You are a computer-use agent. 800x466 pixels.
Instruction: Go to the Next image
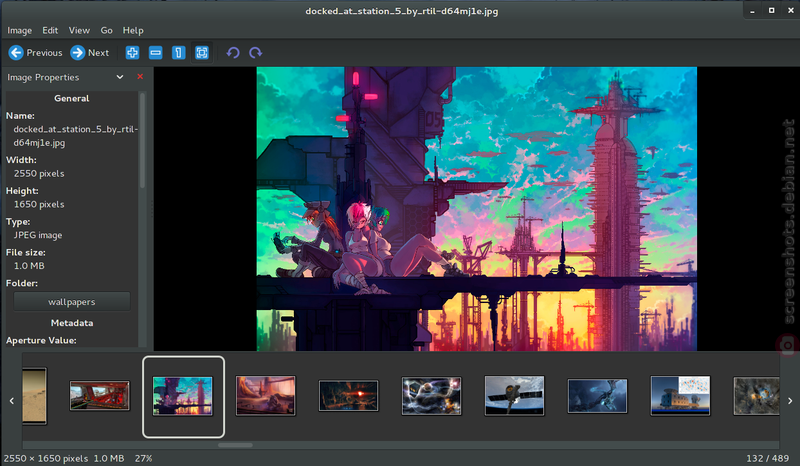tap(89, 53)
